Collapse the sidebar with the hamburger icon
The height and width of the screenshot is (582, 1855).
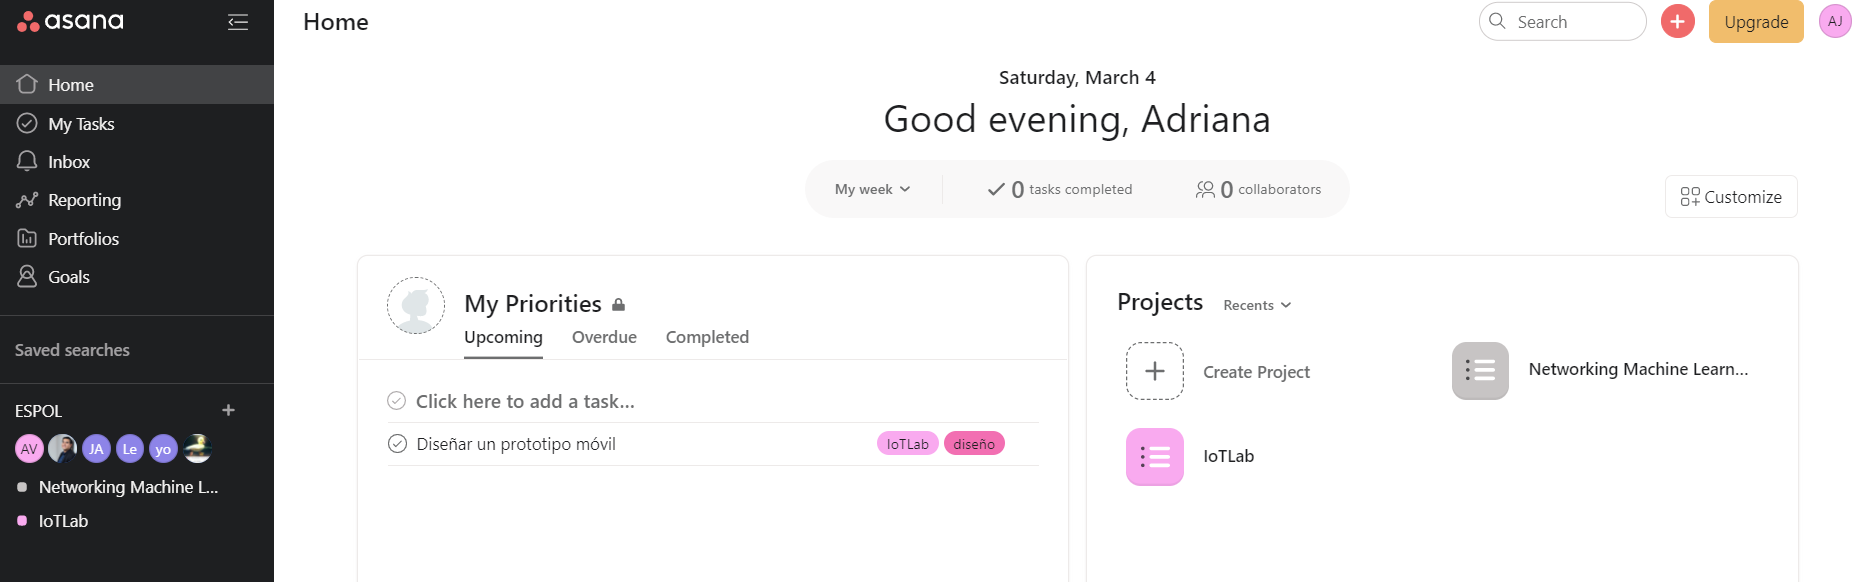pos(238,22)
